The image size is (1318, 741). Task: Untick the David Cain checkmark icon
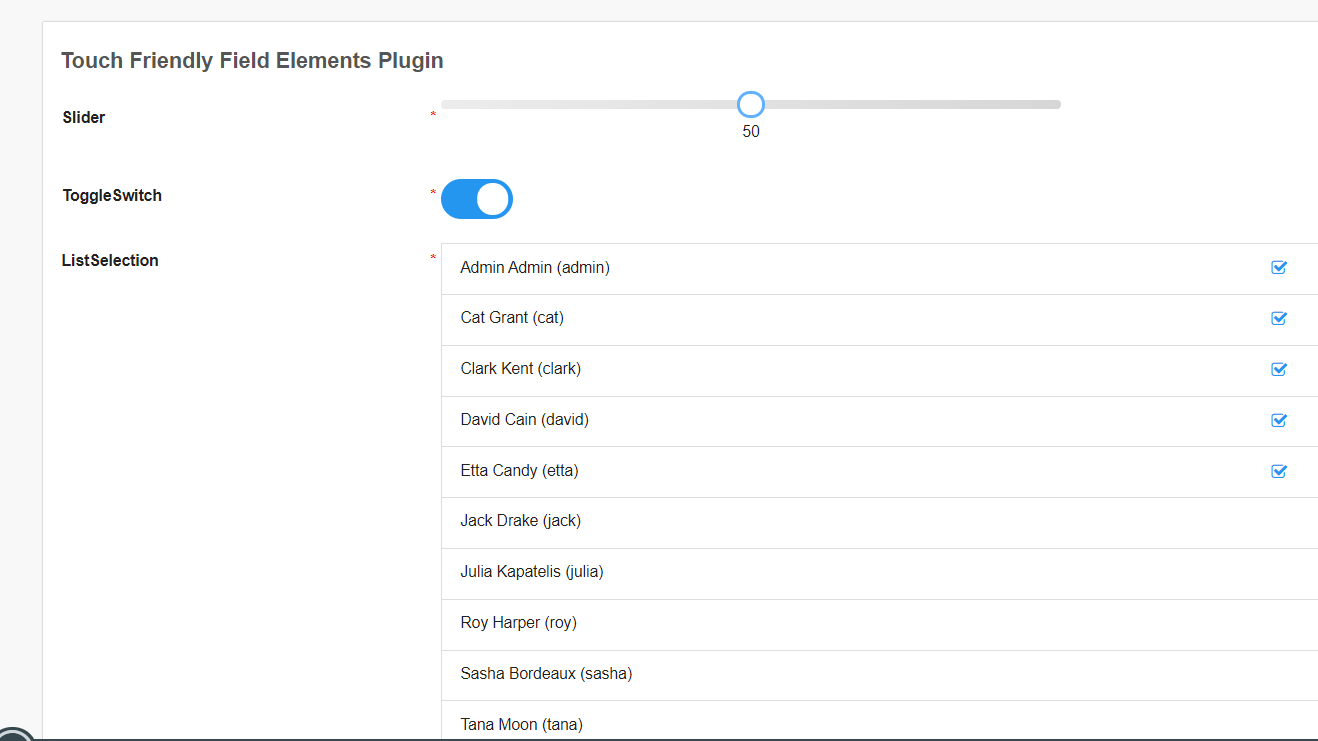click(1278, 420)
